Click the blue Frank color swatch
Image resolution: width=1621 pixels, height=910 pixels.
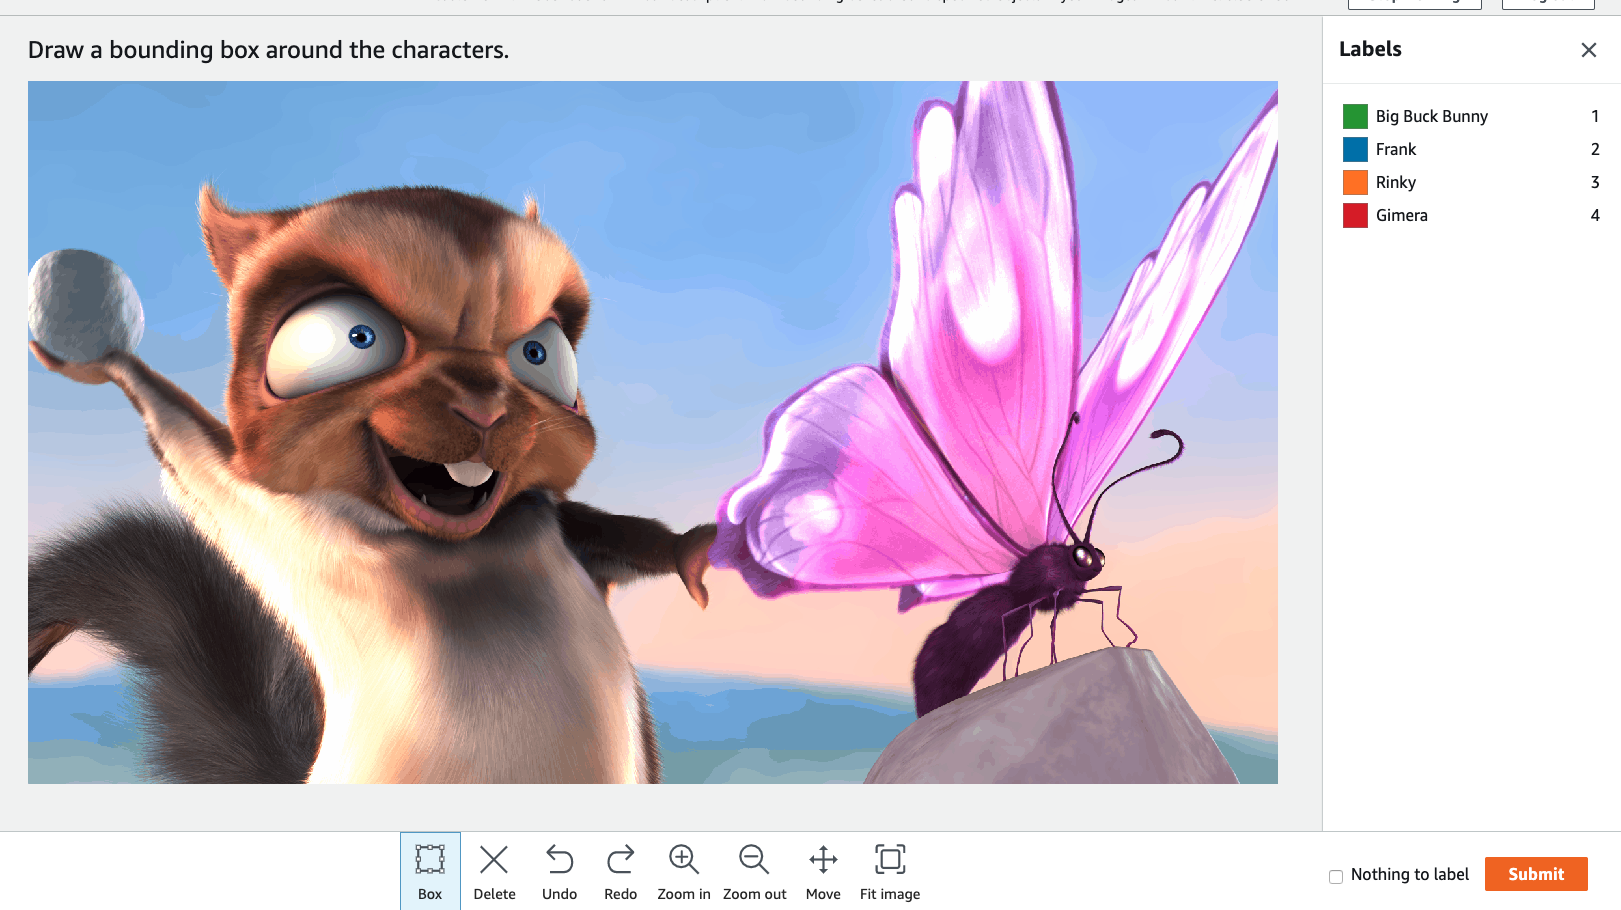(1355, 150)
